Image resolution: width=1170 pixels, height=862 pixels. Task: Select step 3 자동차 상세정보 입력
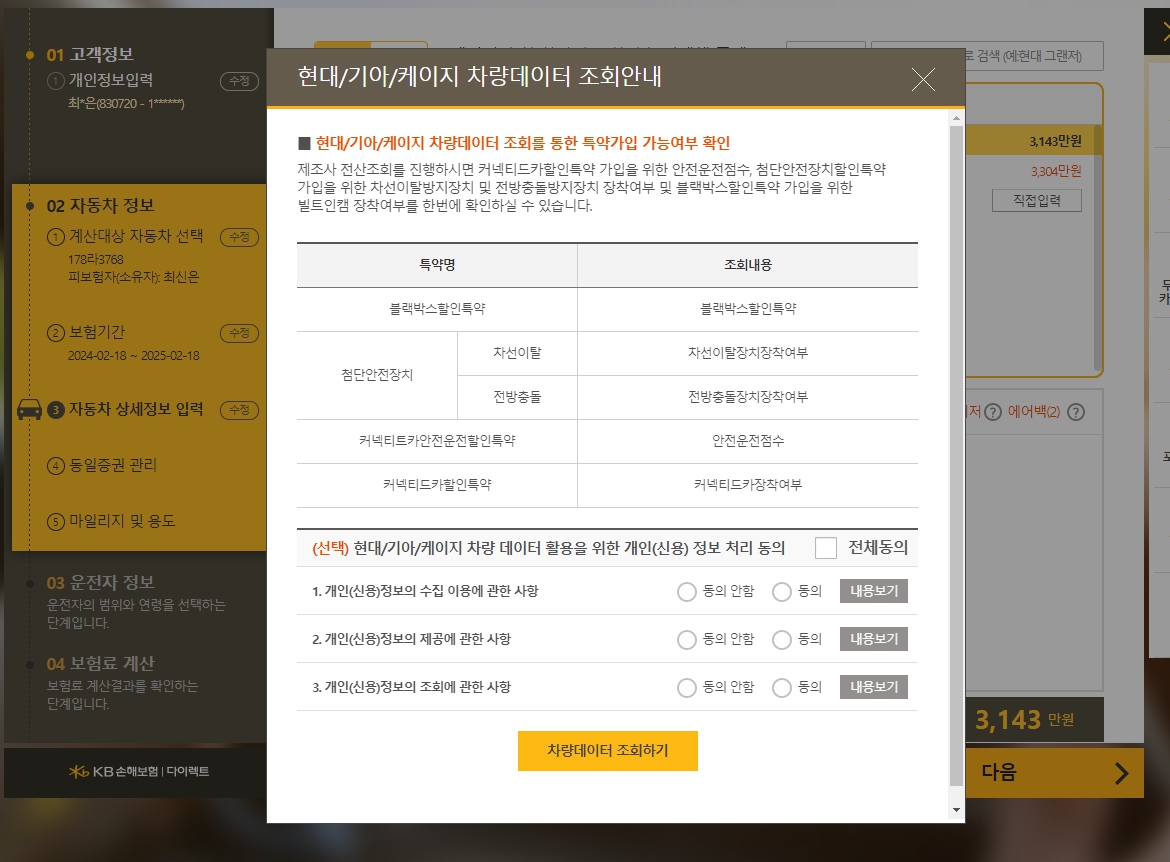(x=125, y=409)
